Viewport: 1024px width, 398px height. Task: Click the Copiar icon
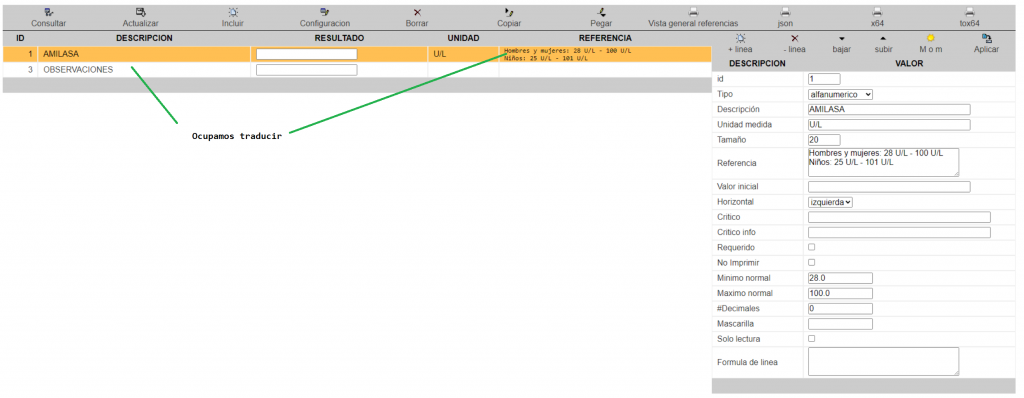(509, 12)
